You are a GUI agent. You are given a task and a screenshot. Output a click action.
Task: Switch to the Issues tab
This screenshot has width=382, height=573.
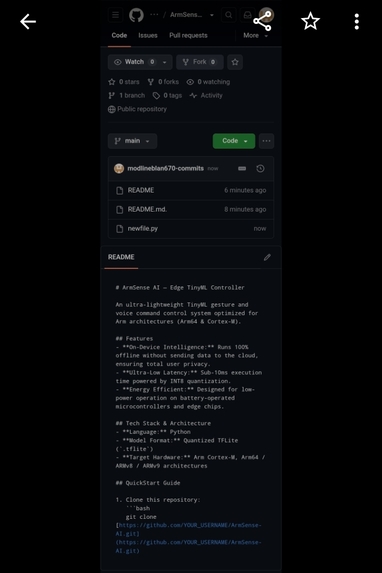(x=148, y=35)
